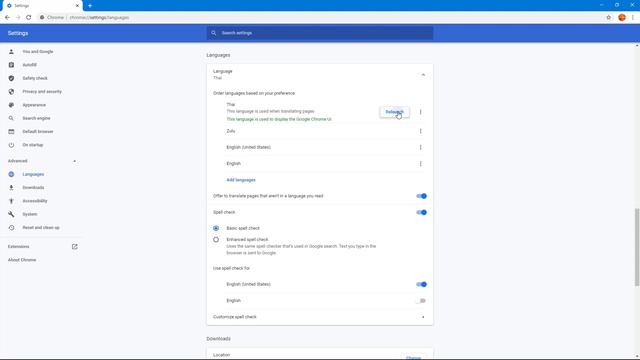Click the Downloads icon in sidebar

click(11, 188)
